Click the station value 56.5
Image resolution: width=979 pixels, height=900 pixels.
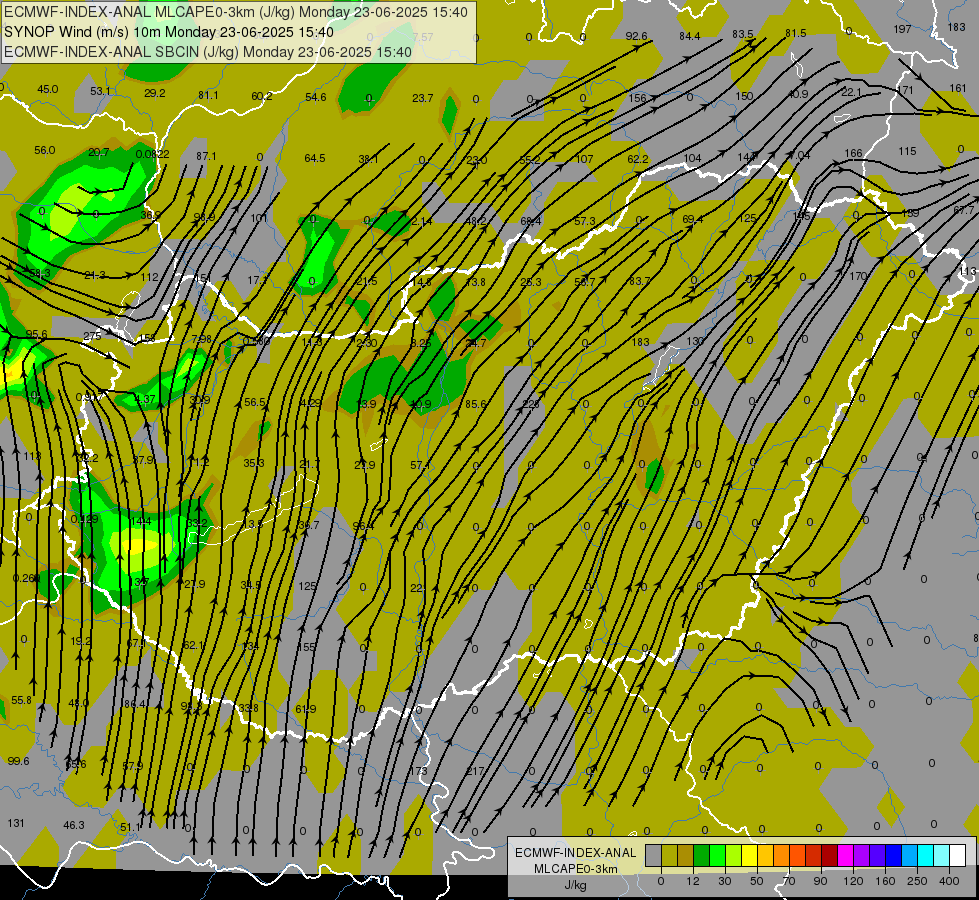[255, 402]
